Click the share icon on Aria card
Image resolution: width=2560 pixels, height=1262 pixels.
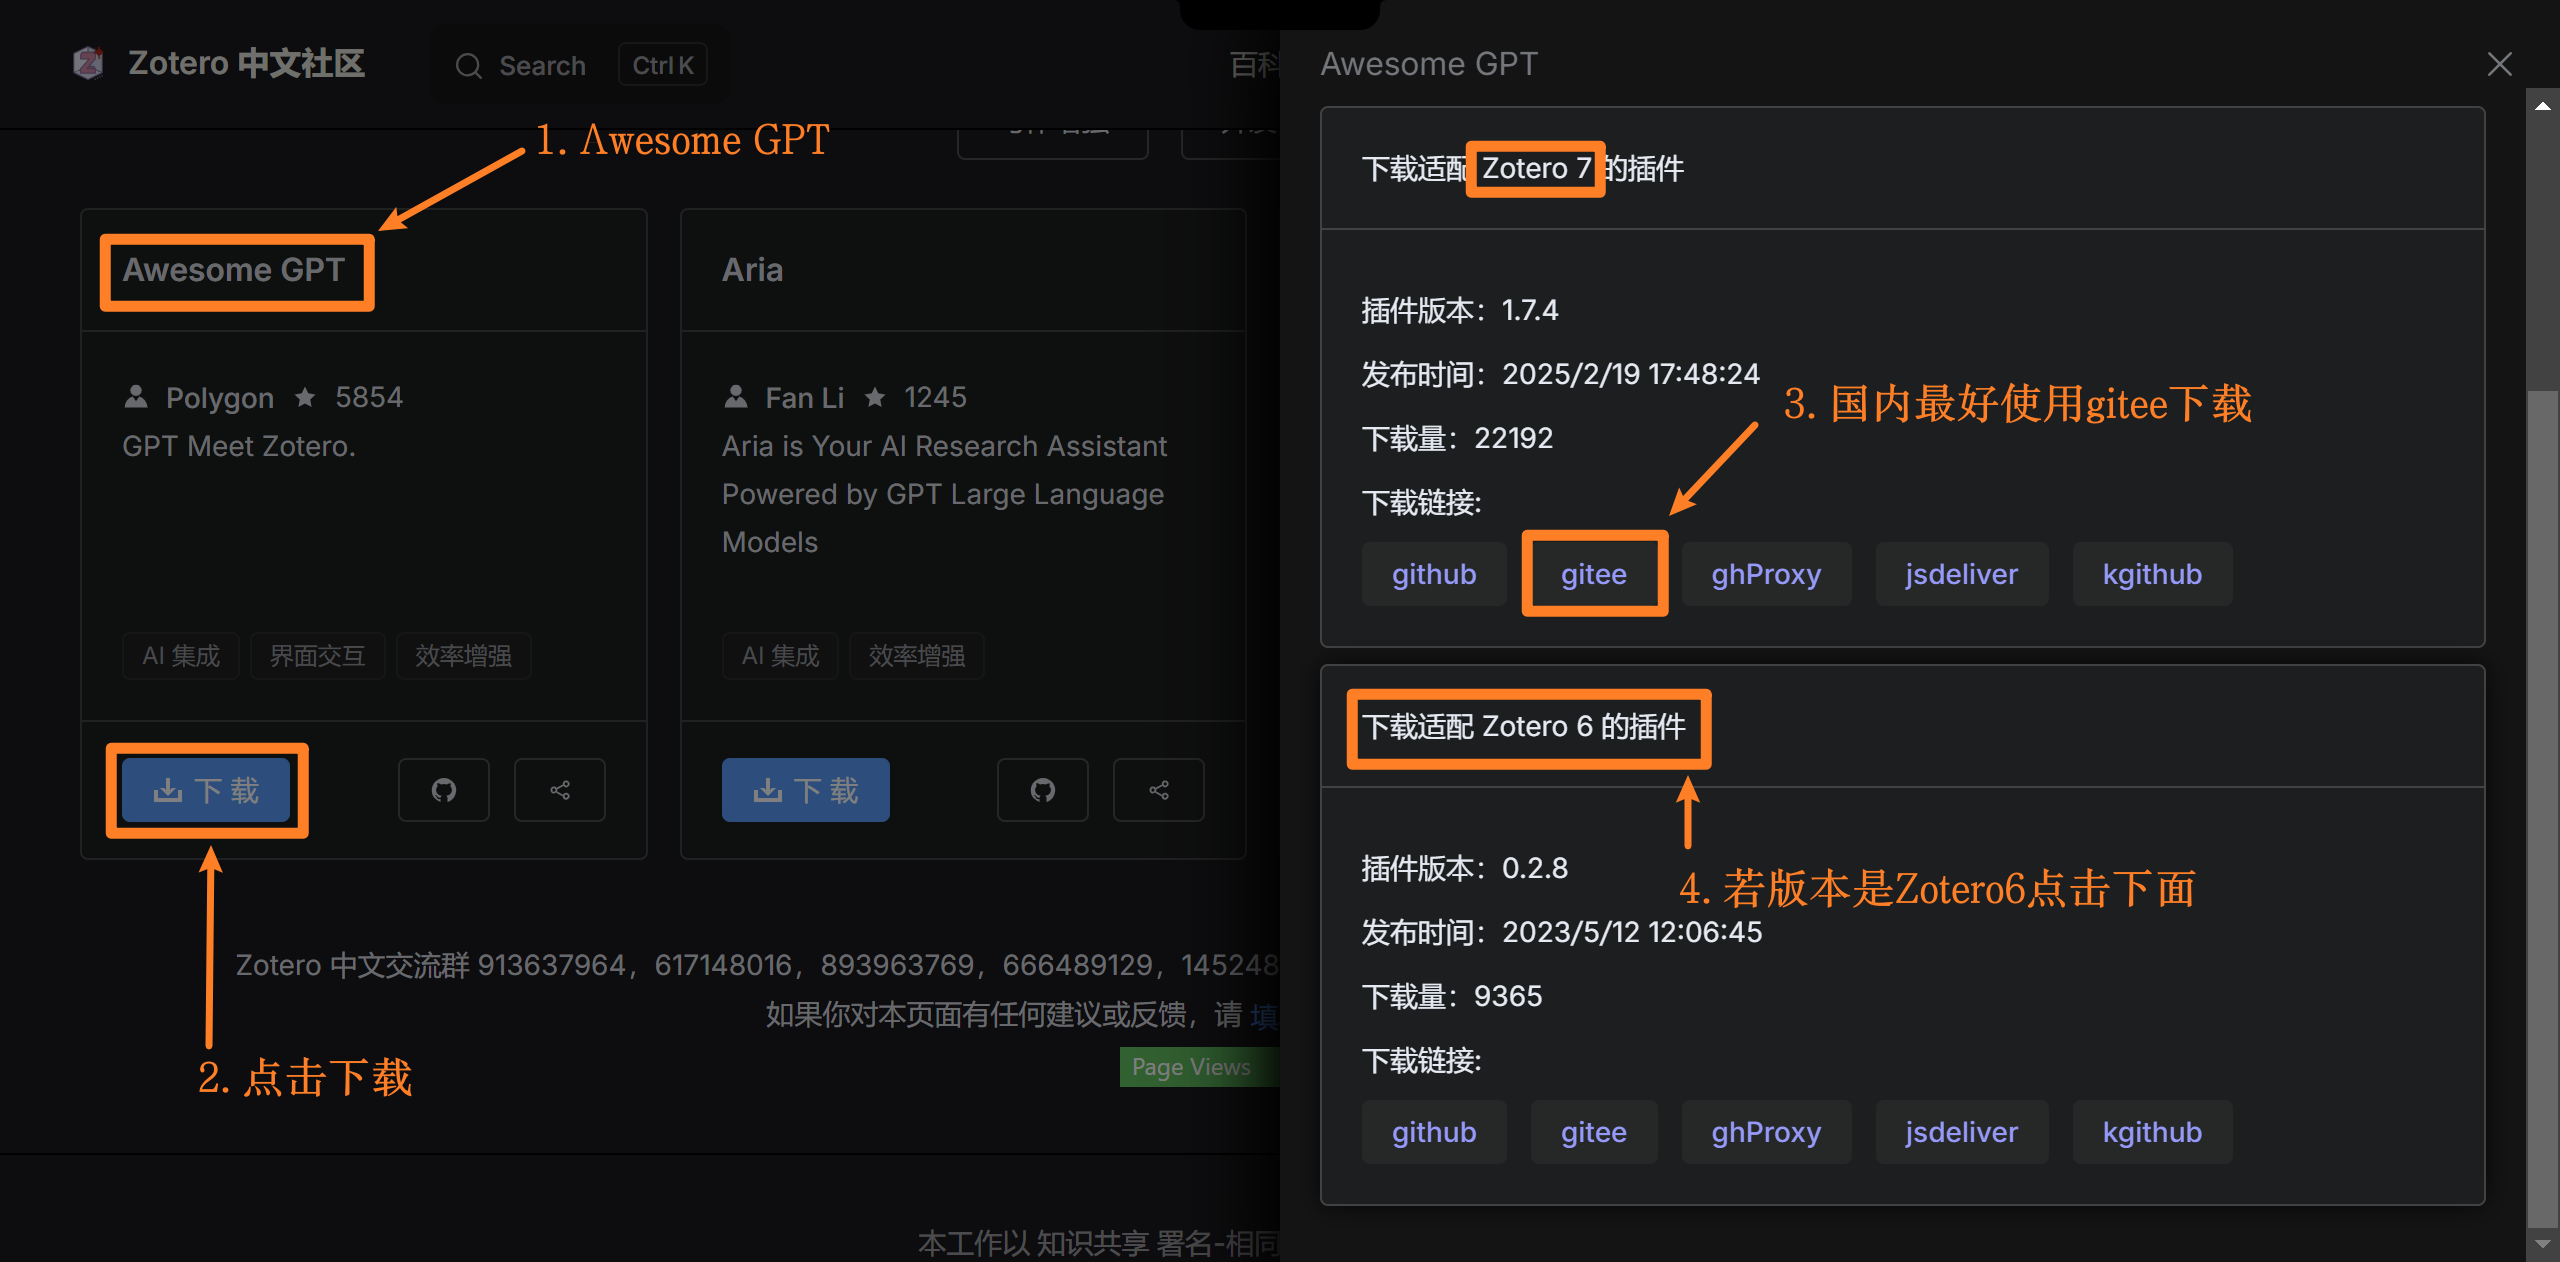pos(1158,790)
